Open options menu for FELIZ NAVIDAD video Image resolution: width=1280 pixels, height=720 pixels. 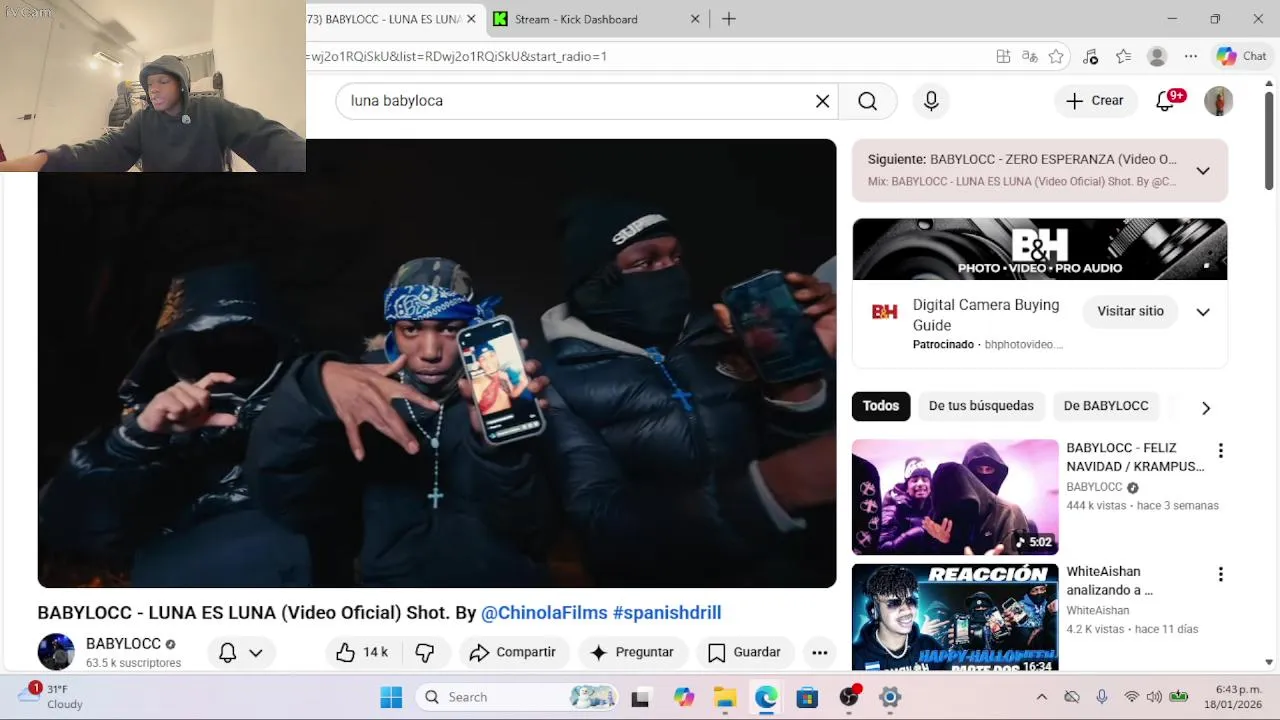(x=1220, y=451)
